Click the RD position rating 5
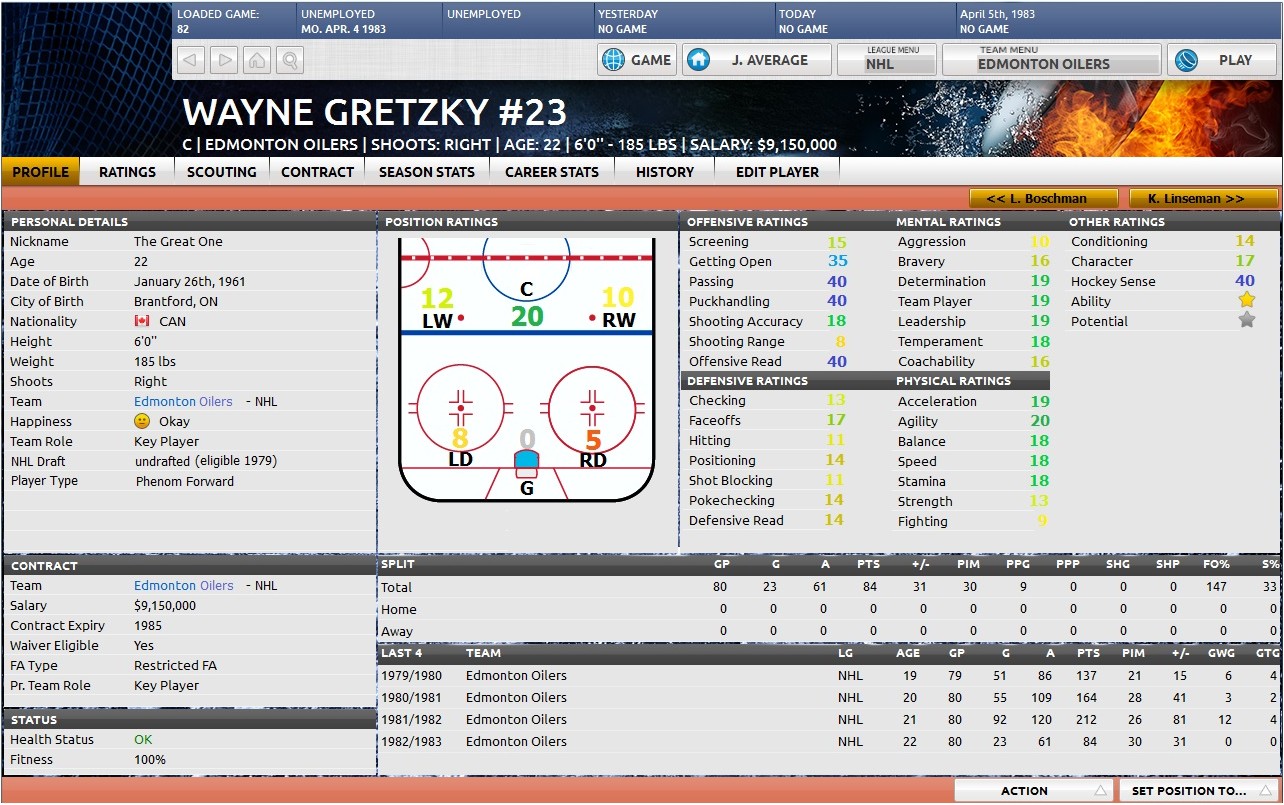1284x805 pixels. pyautogui.click(x=594, y=439)
